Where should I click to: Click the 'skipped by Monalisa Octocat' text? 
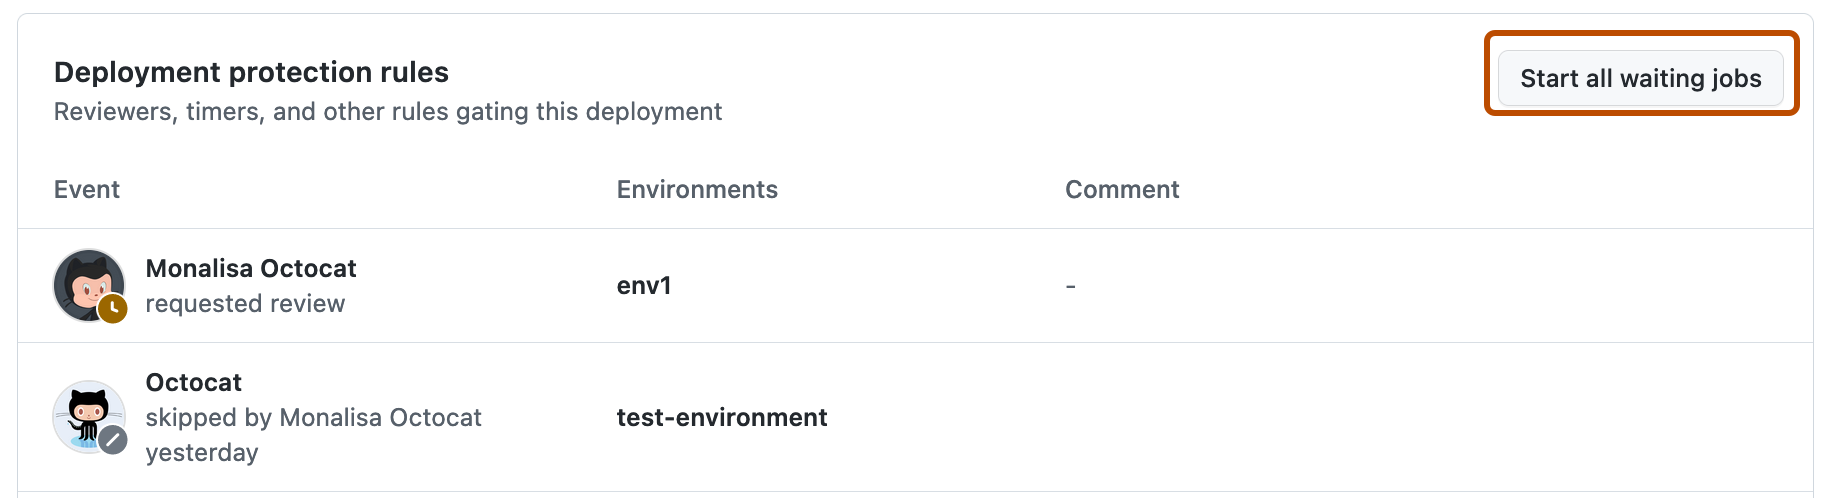tap(313, 417)
